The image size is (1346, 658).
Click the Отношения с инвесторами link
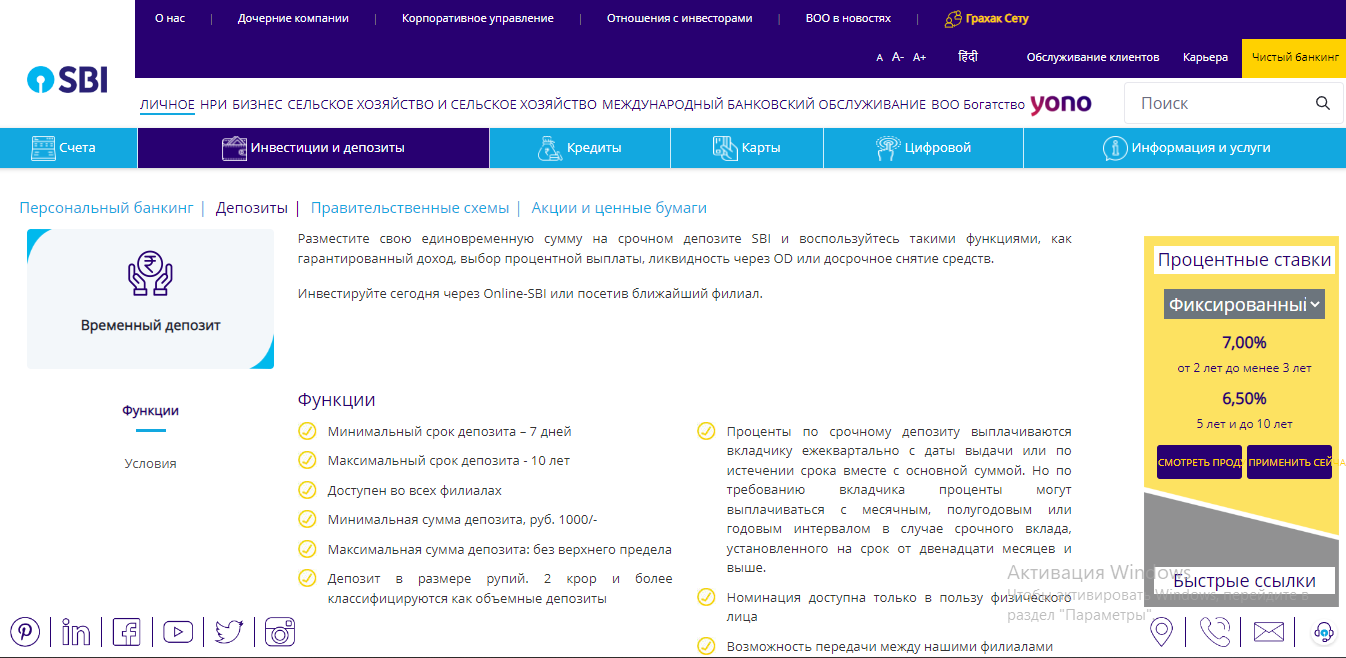click(680, 18)
